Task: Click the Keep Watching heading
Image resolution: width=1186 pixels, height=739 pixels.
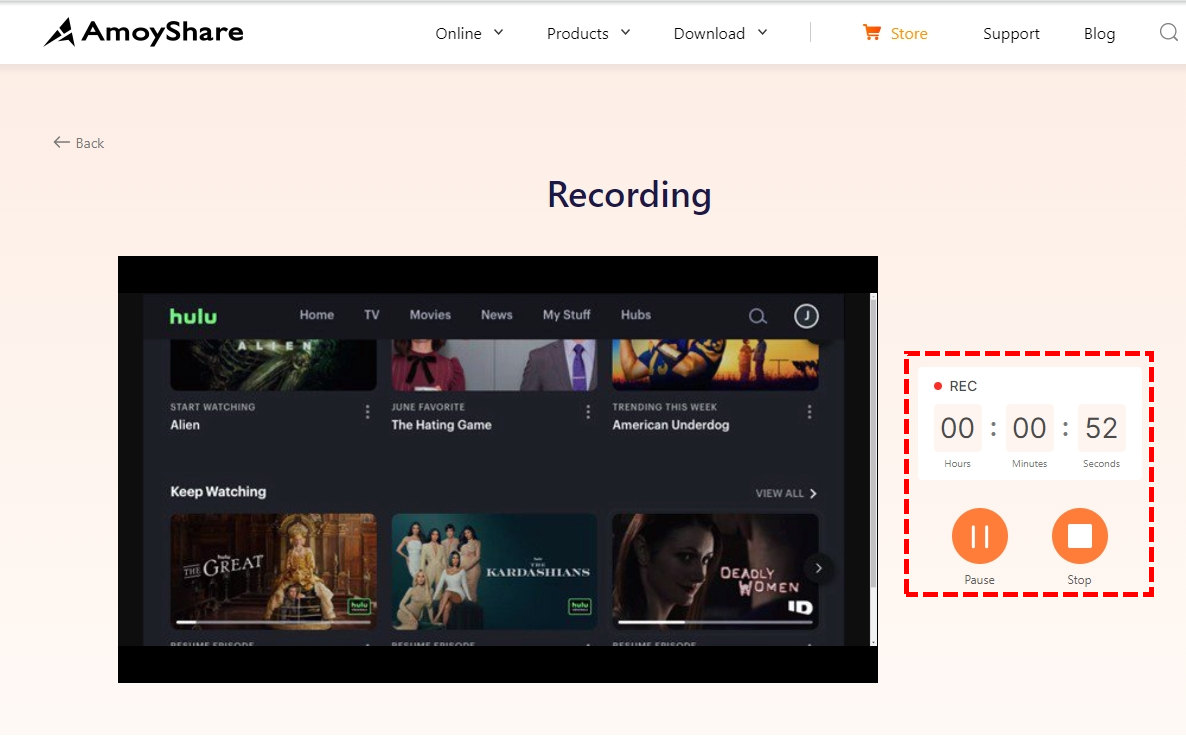Action: 218,492
